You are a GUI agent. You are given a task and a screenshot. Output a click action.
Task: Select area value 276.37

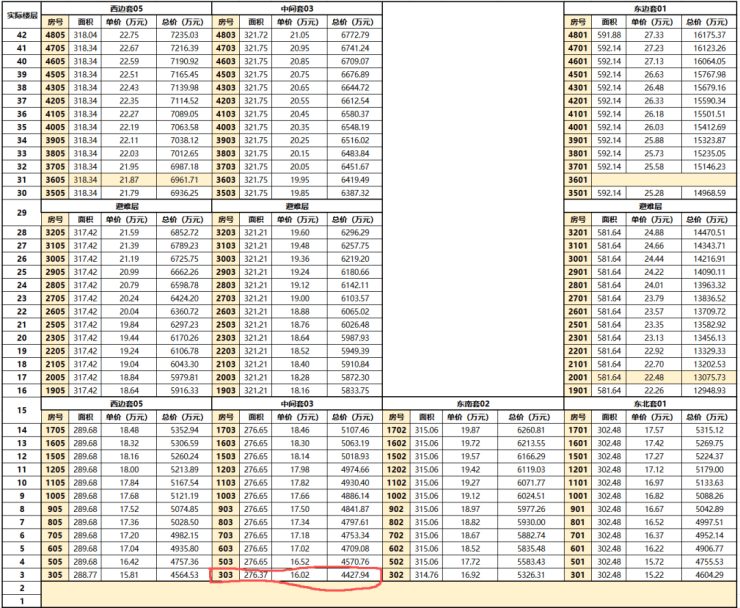tap(256, 575)
